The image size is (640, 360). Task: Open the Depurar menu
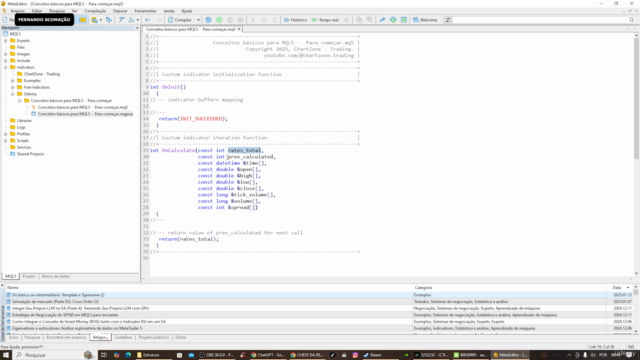(120, 11)
